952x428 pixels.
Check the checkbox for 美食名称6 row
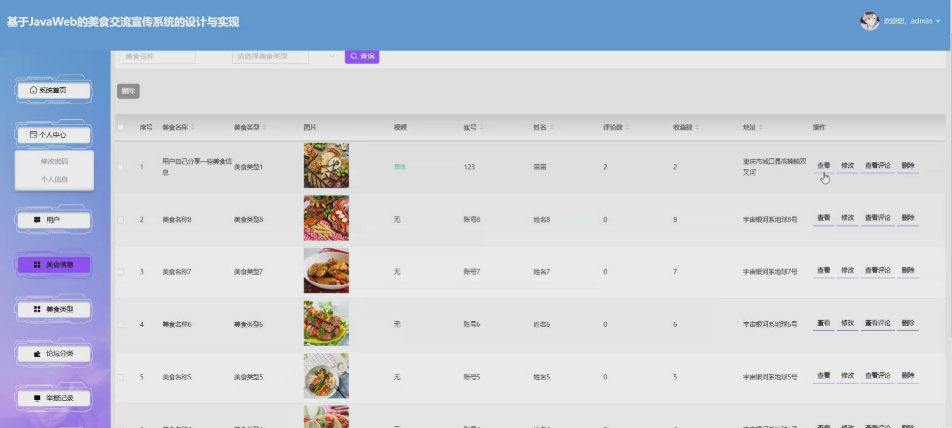click(x=120, y=325)
